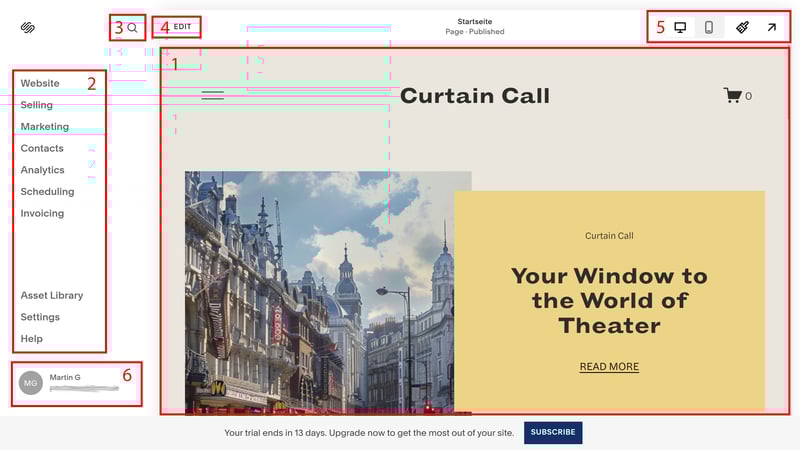Click the small 'Curtain Call' label in yellow card
Image resolution: width=800 pixels, height=450 pixels.
pos(609,236)
